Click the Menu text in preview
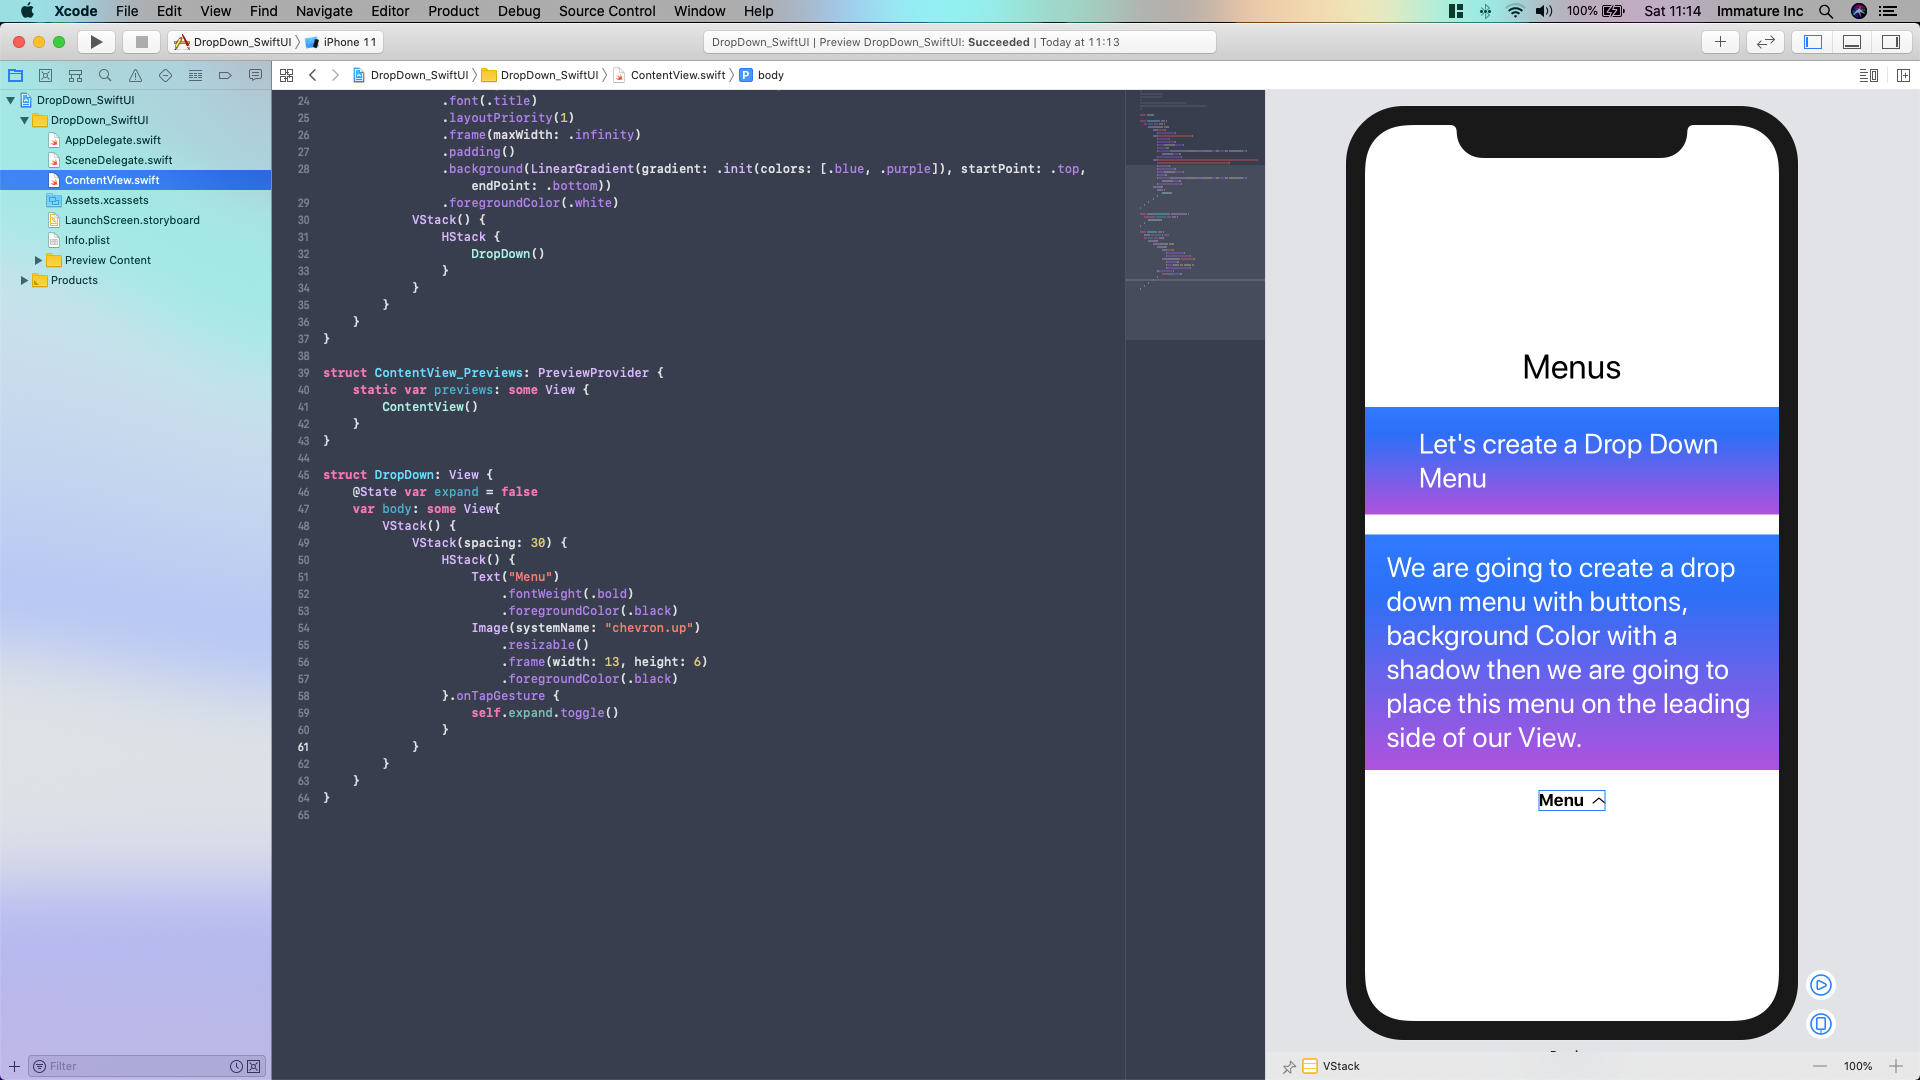The height and width of the screenshot is (1080, 1920). [x=1561, y=800]
